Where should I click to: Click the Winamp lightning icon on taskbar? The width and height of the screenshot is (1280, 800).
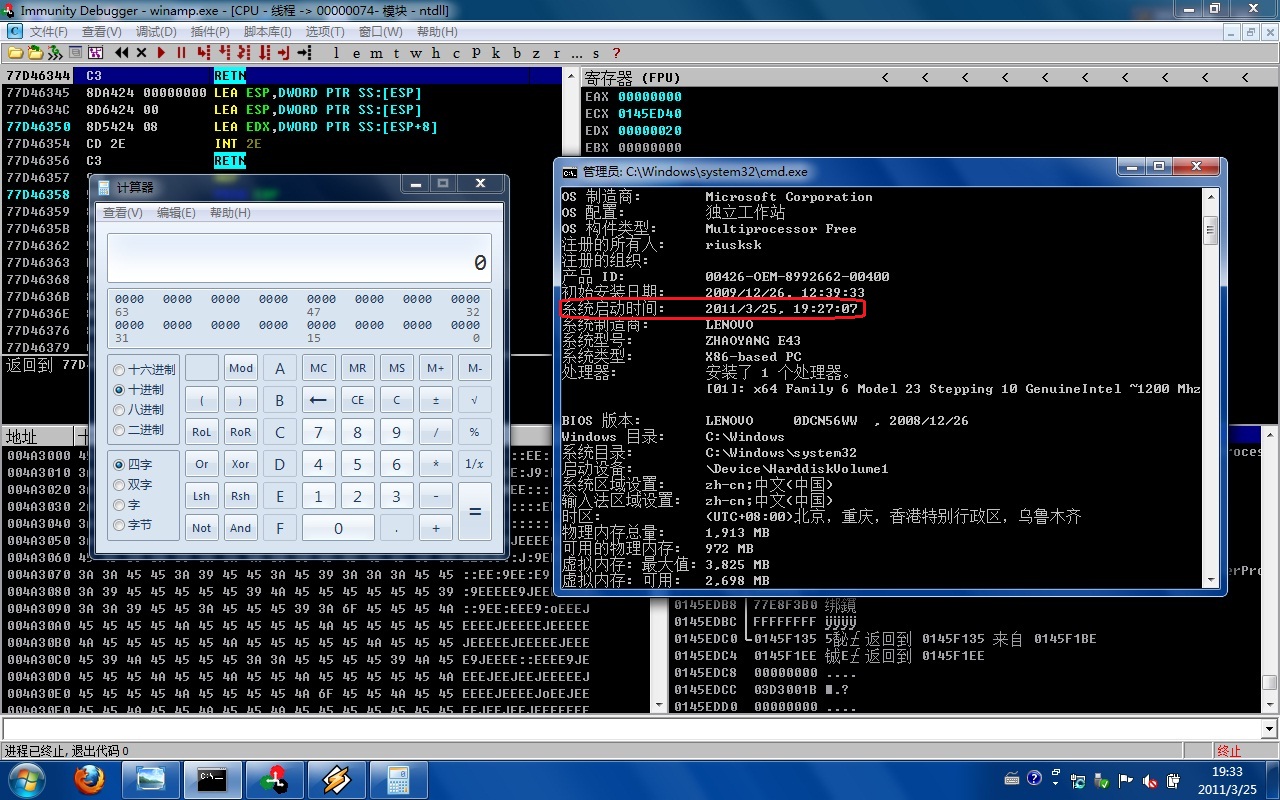coord(336,779)
